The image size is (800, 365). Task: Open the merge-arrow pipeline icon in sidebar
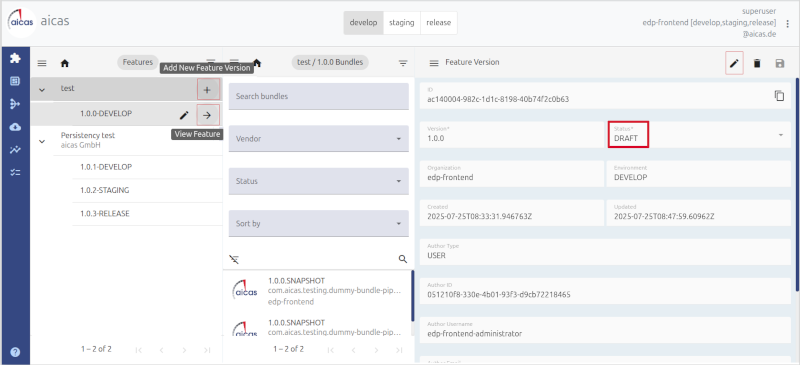[x=15, y=104]
